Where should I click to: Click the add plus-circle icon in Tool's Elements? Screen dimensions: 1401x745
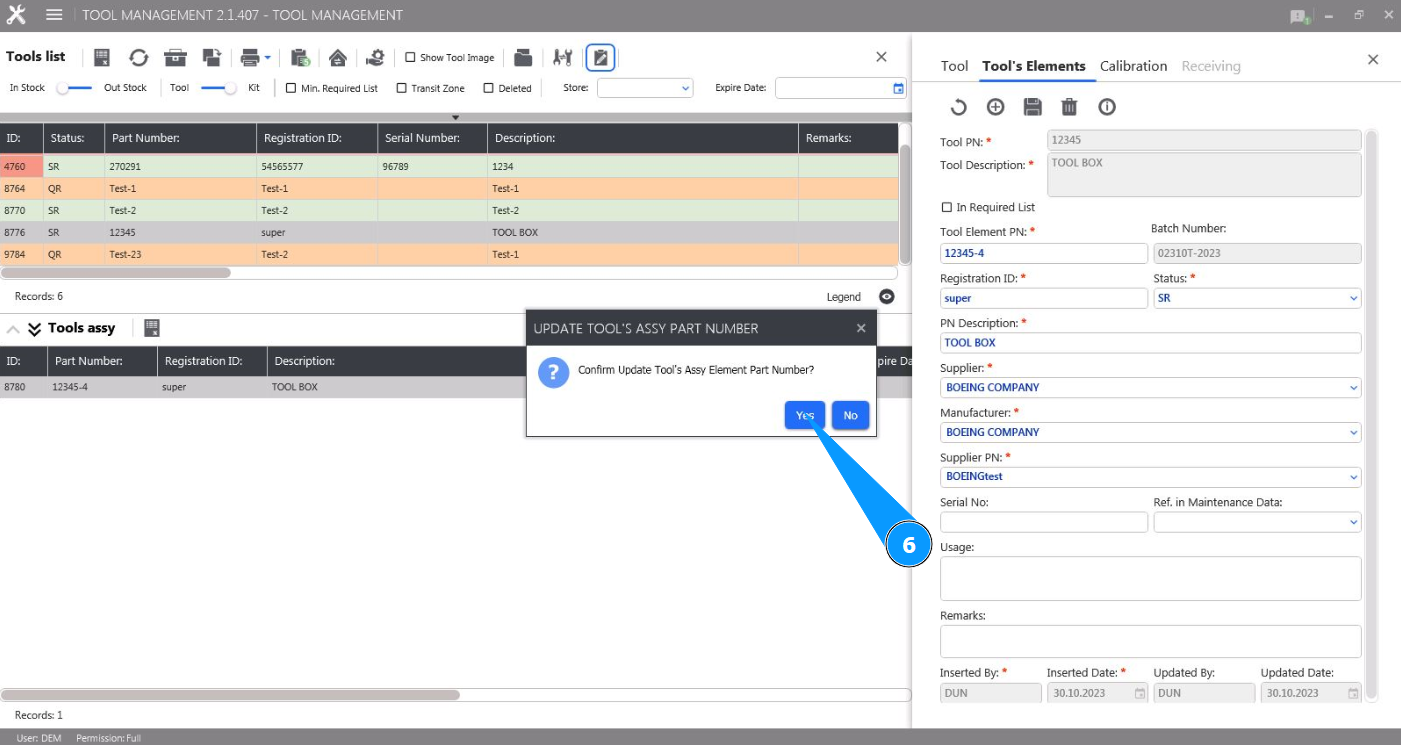(x=995, y=107)
